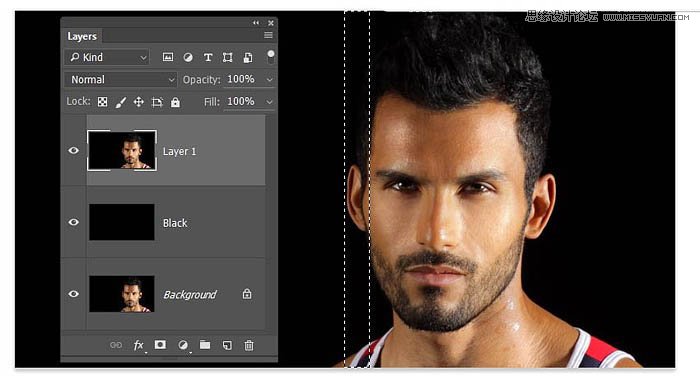Image resolution: width=700 pixels, height=380 pixels.
Task: Open the Normal blend mode dropdown
Action: (121, 79)
